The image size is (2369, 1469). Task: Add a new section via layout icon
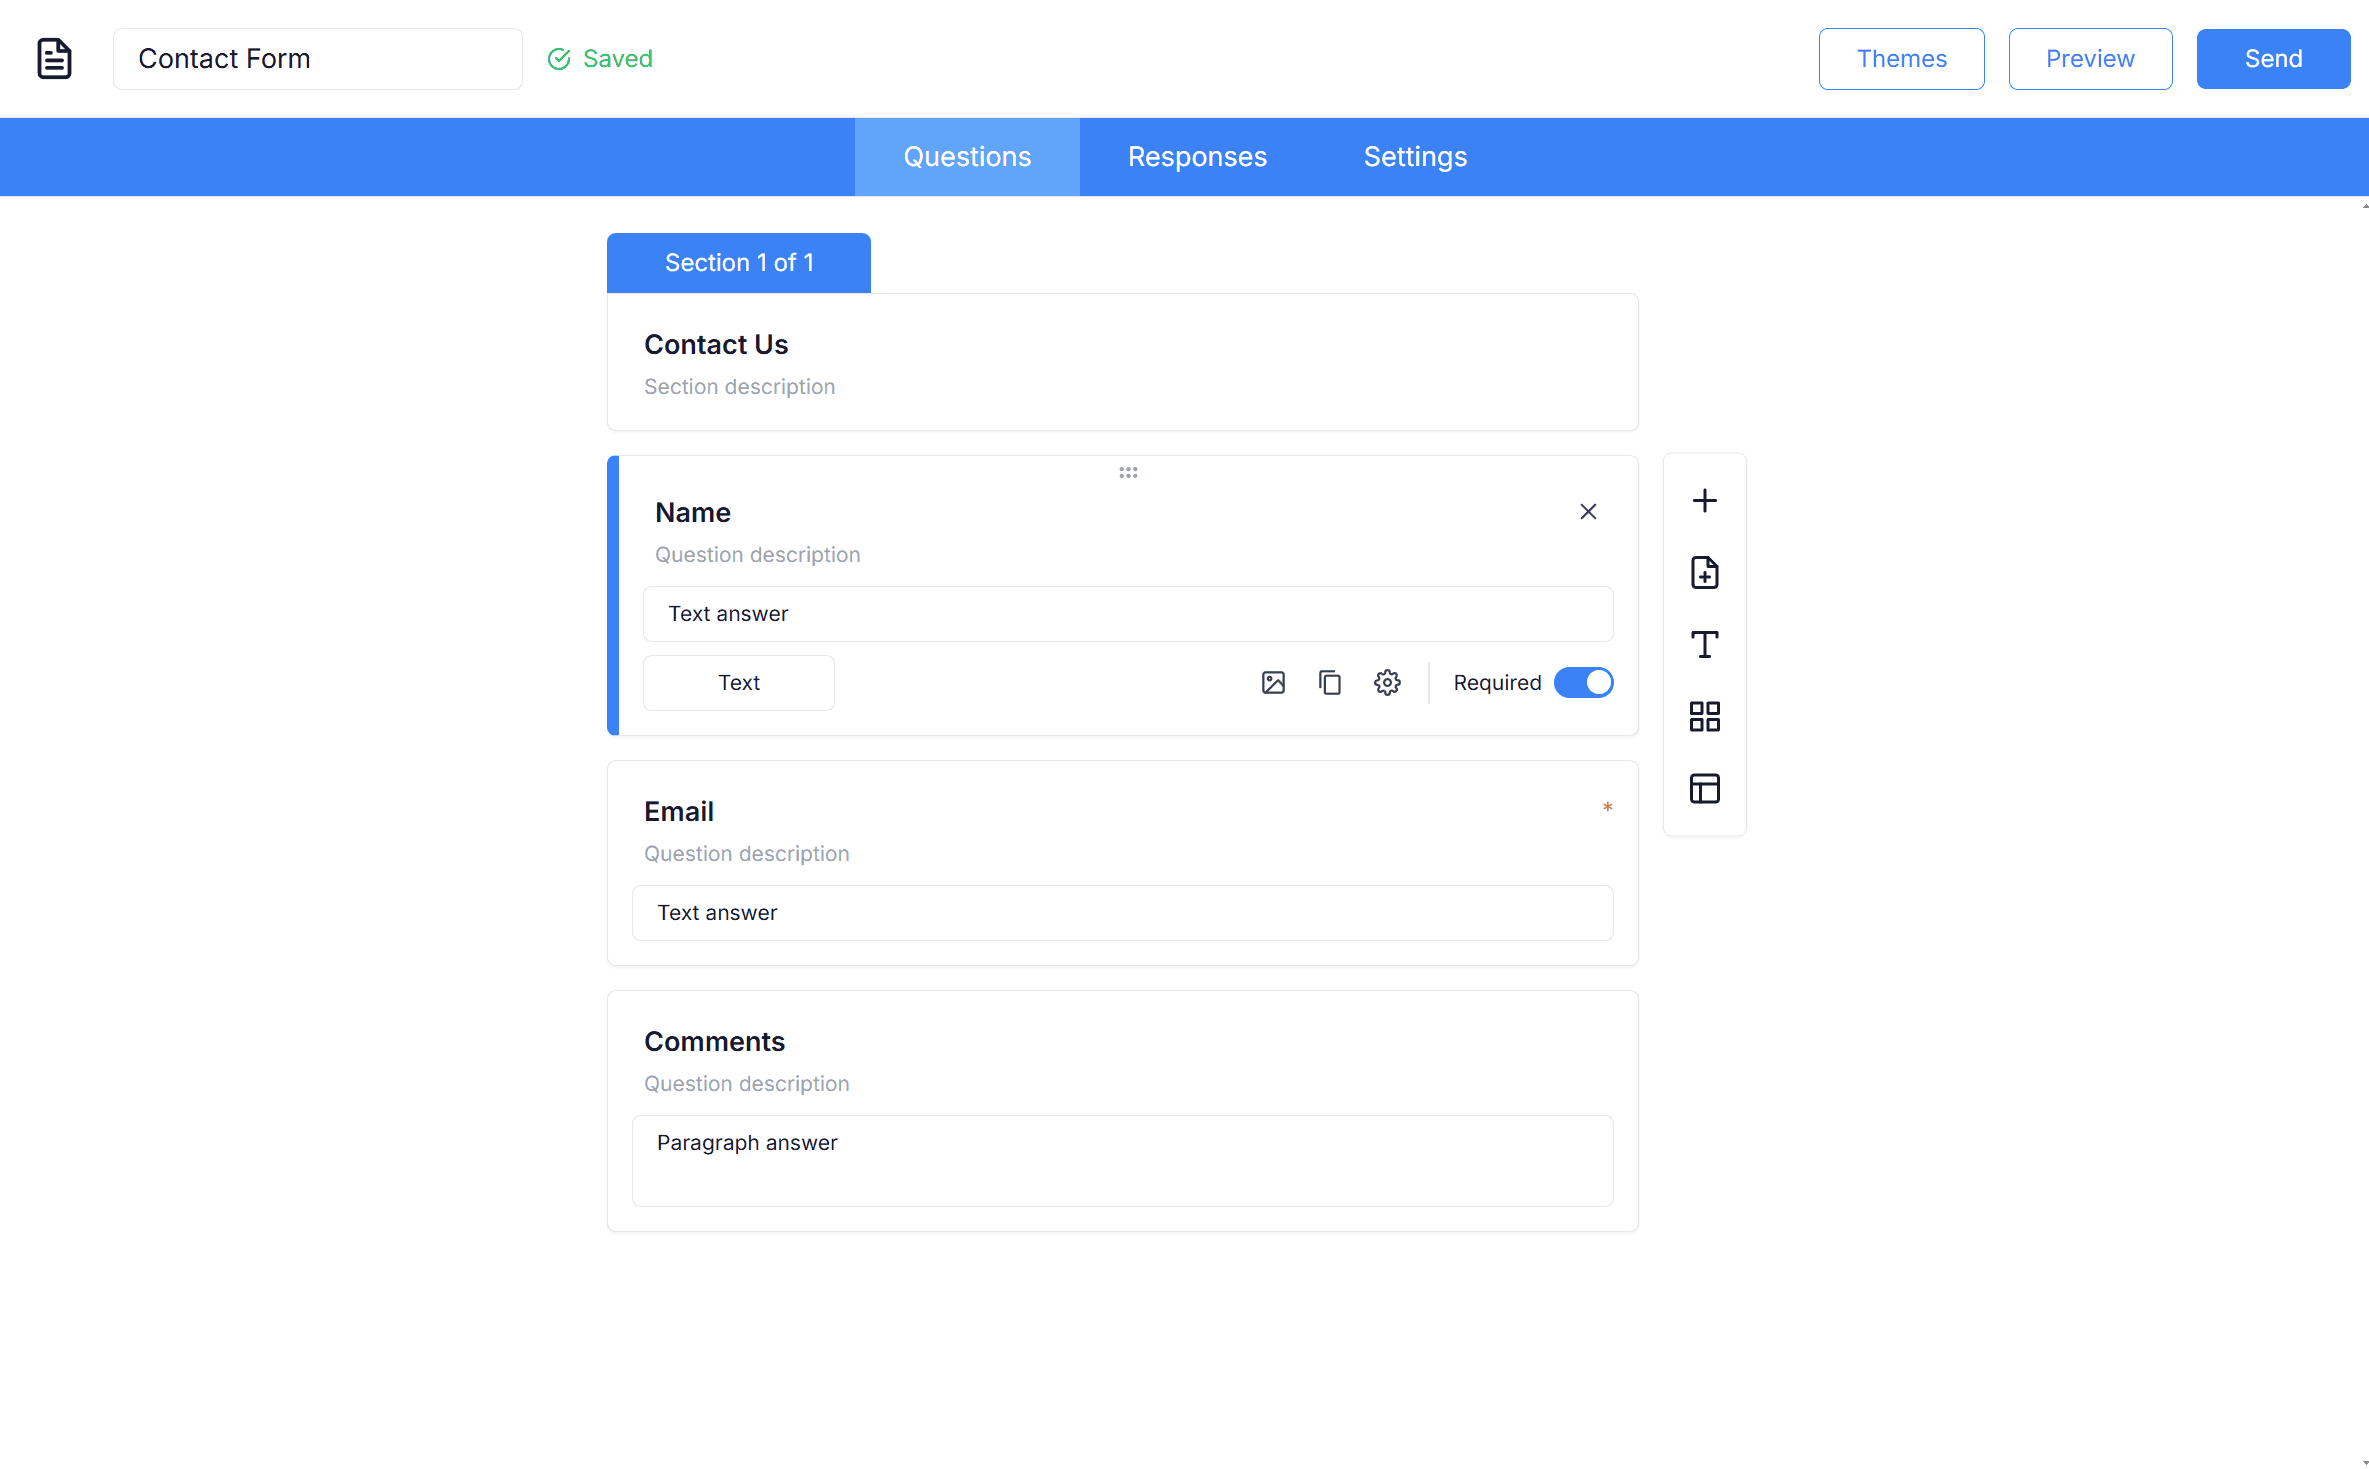point(1704,789)
